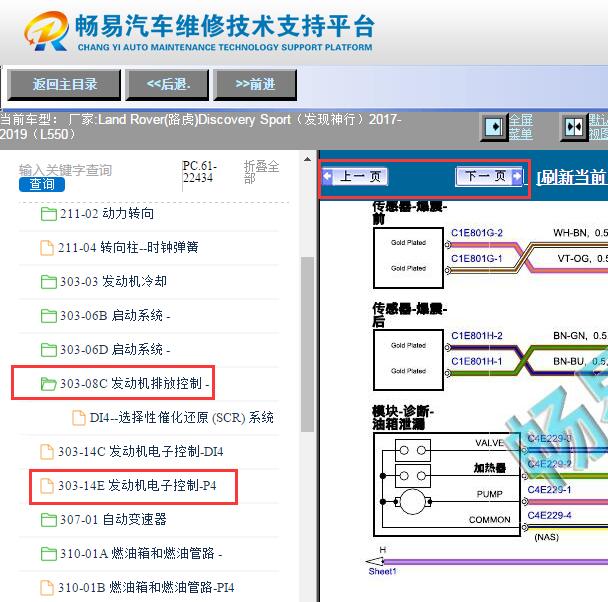Screen dimensions: 608x602
Task: Click the tank leak diagnostic module box
Action: tap(447, 485)
